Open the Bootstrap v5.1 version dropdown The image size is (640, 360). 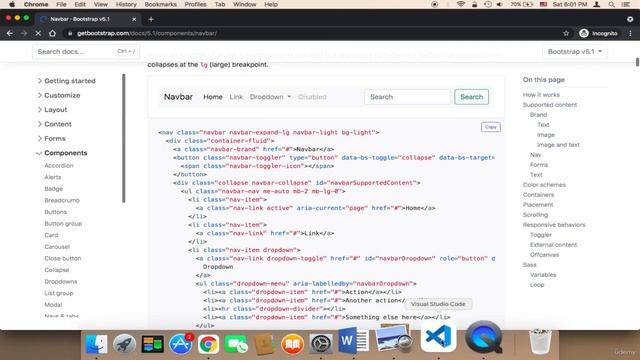click(x=575, y=52)
